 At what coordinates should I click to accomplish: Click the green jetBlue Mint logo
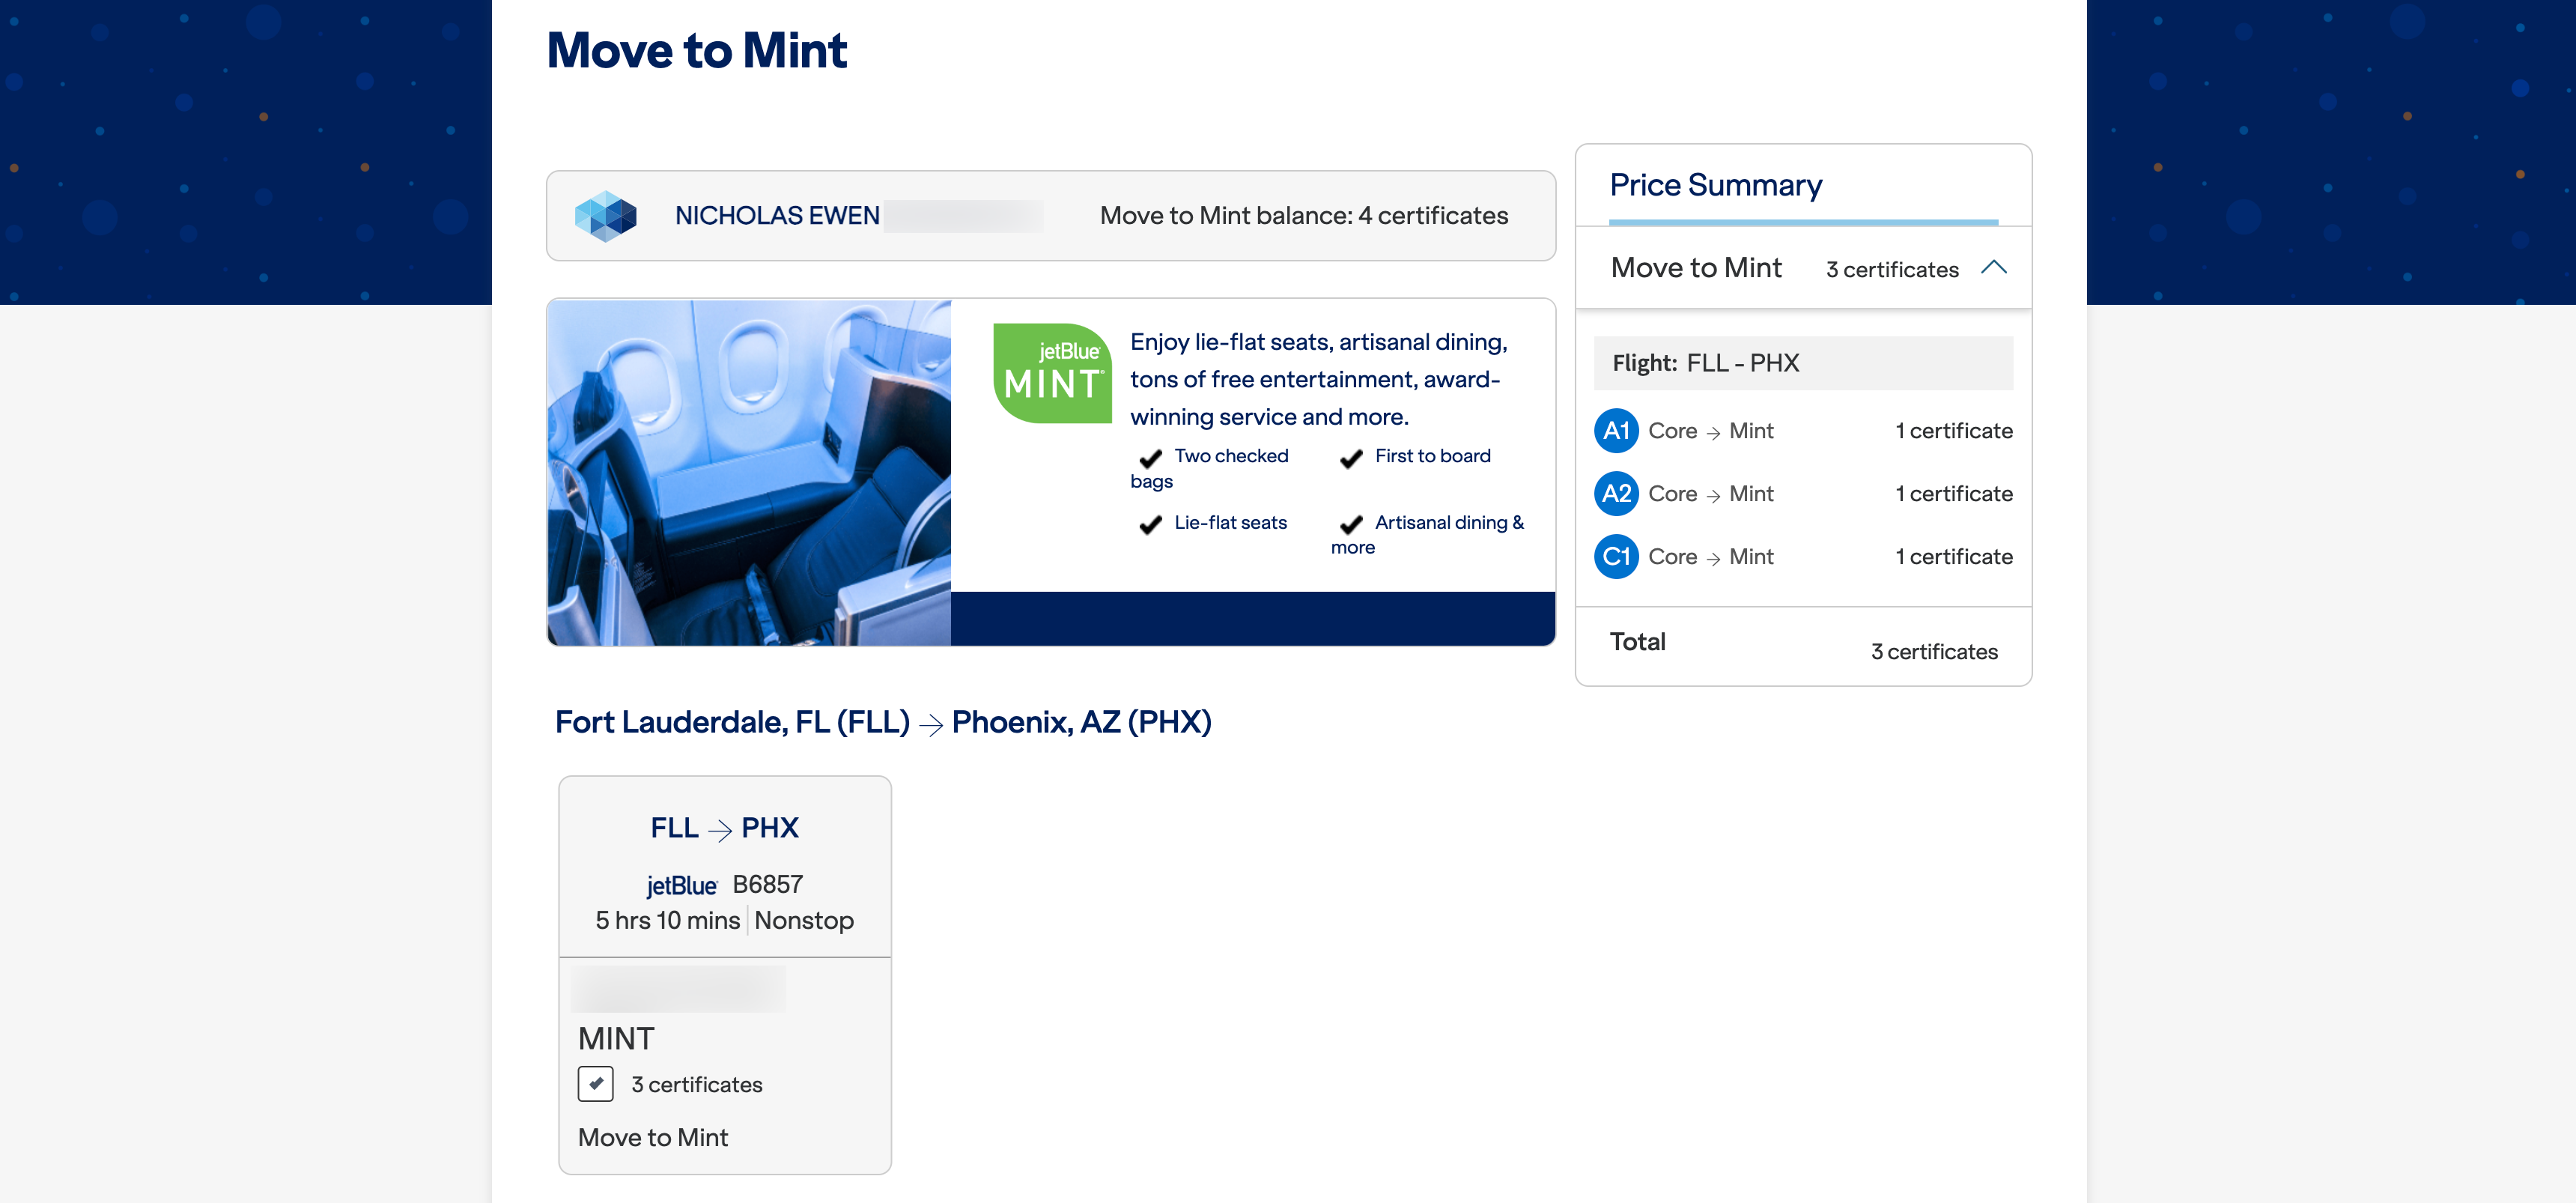click(1052, 373)
